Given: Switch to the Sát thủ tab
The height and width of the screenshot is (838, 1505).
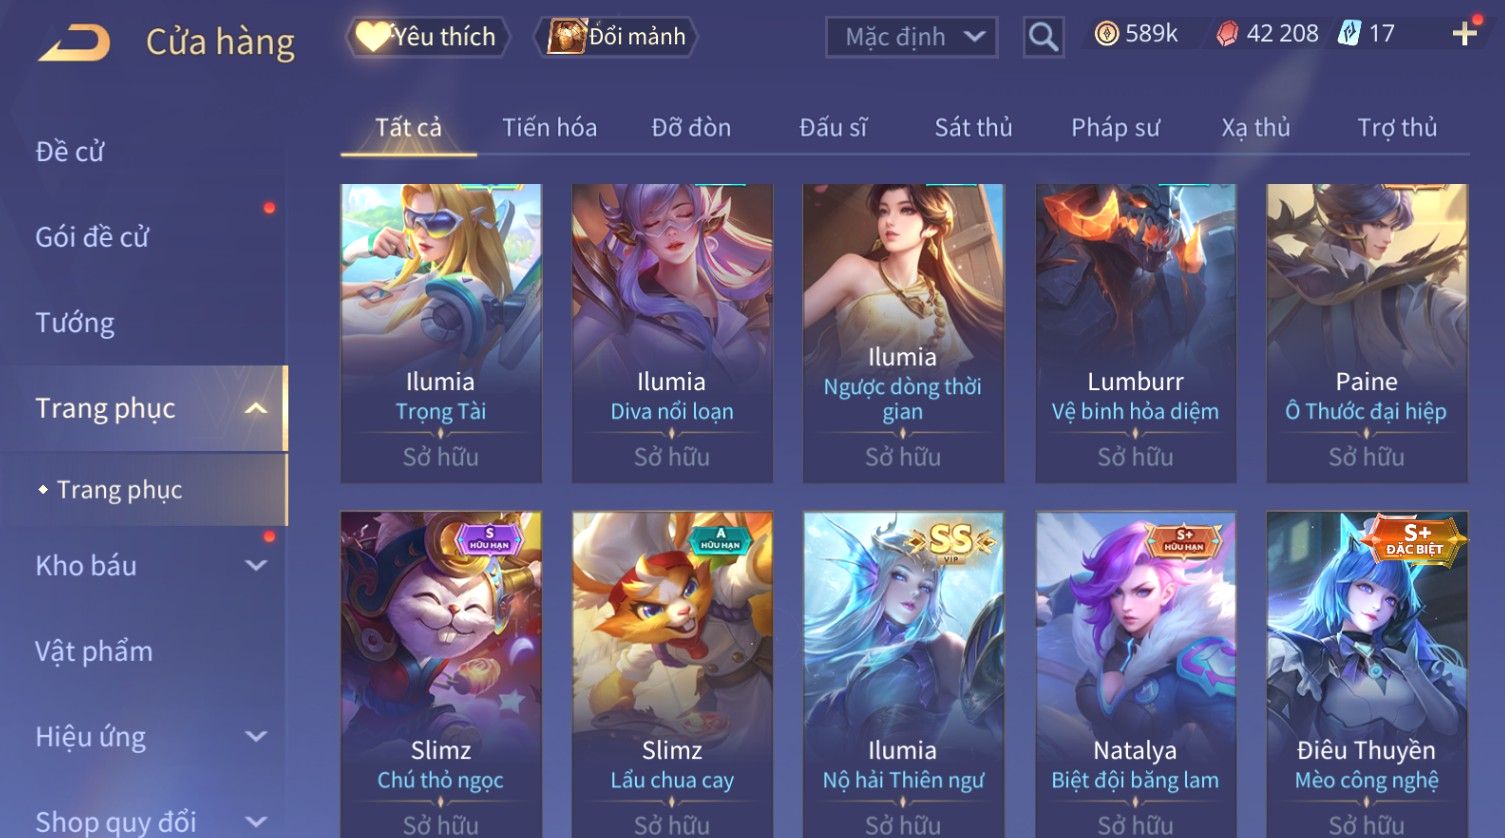Looking at the screenshot, I should coord(973,128).
